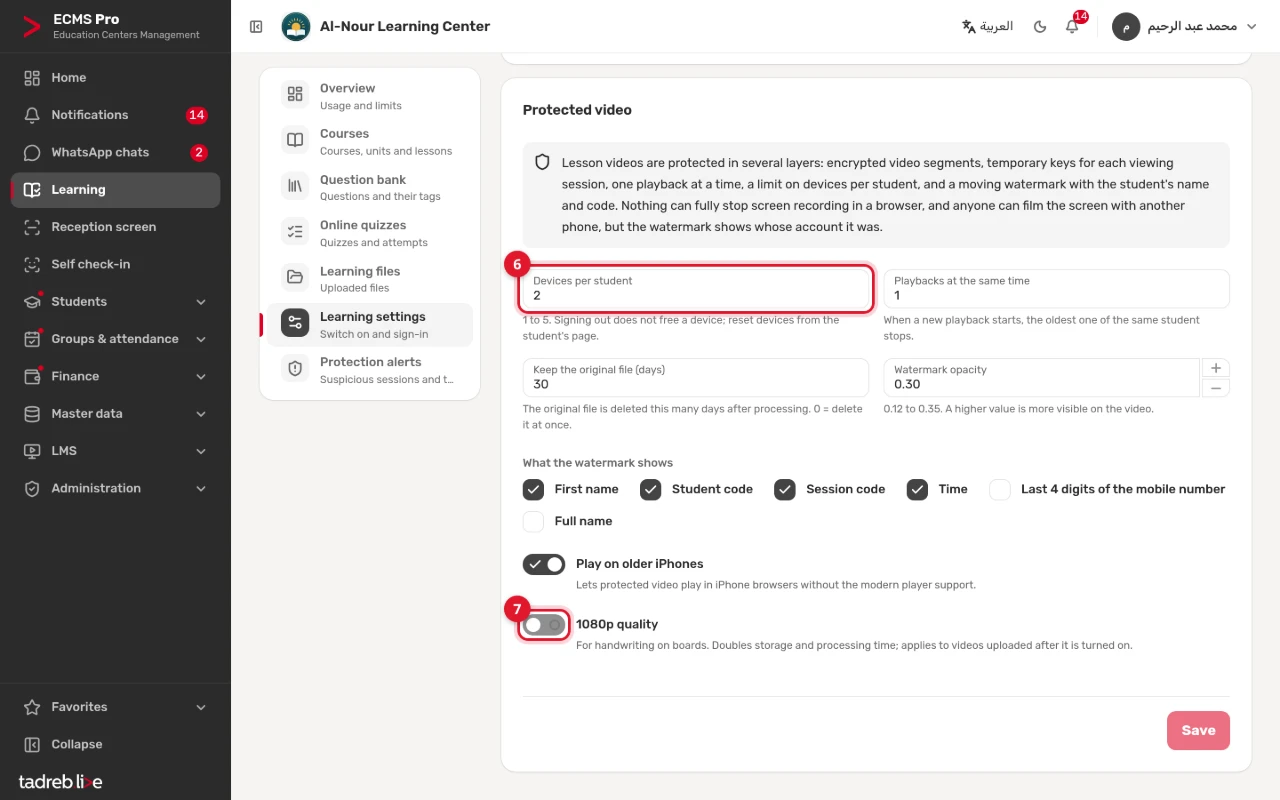Screen dimensions: 1280x800
Task: Open Reception screen page
Action: 115,227
